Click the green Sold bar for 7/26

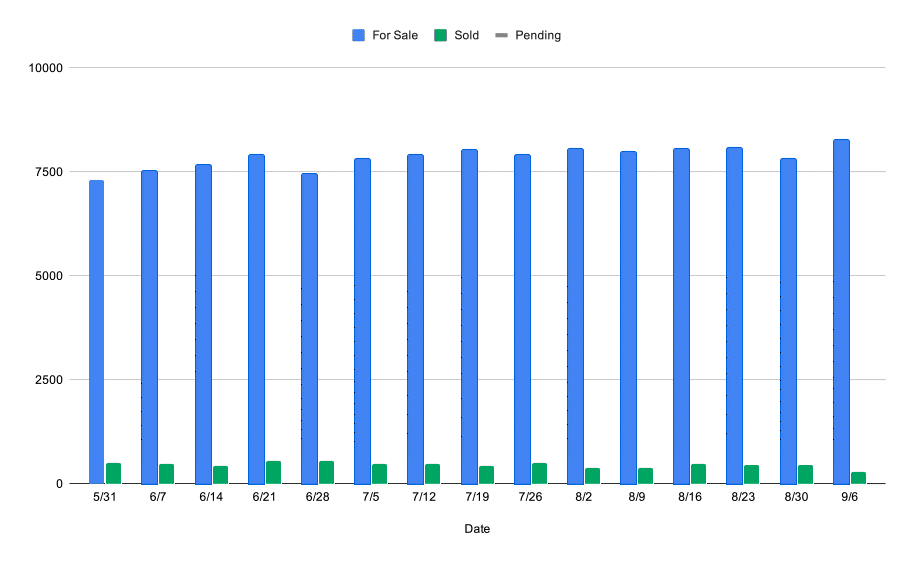coord(539,474)
